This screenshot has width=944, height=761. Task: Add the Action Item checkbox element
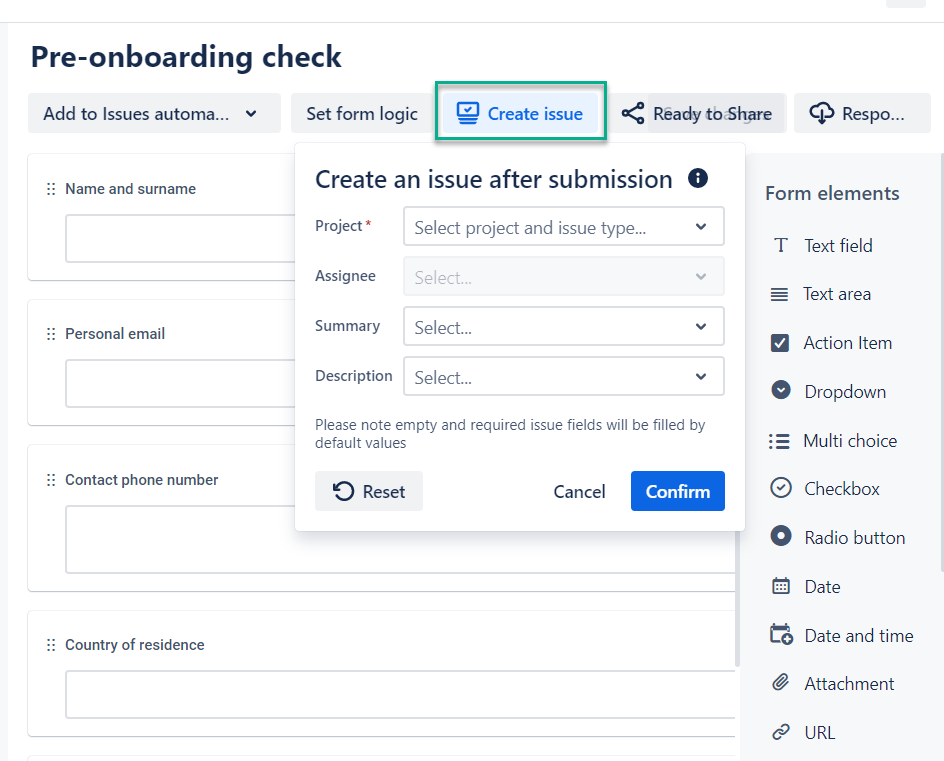click(781, 343)
